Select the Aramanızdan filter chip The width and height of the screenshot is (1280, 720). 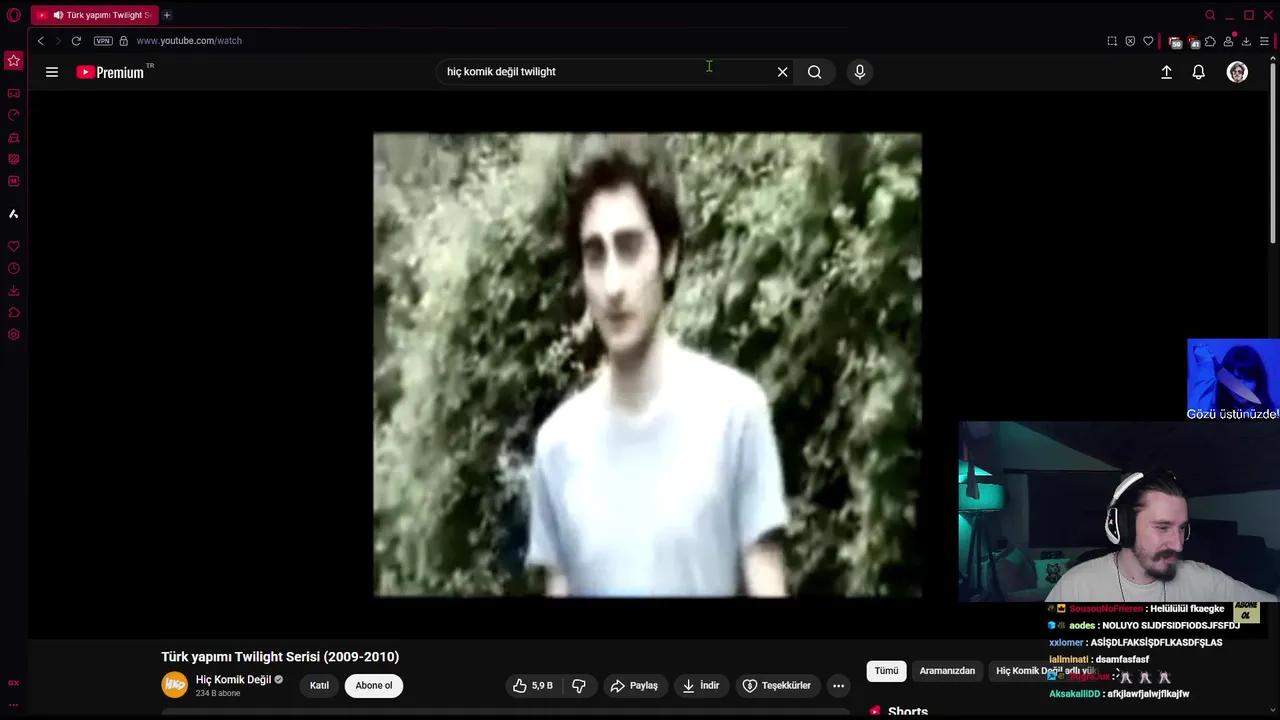[x=947, y=671]
